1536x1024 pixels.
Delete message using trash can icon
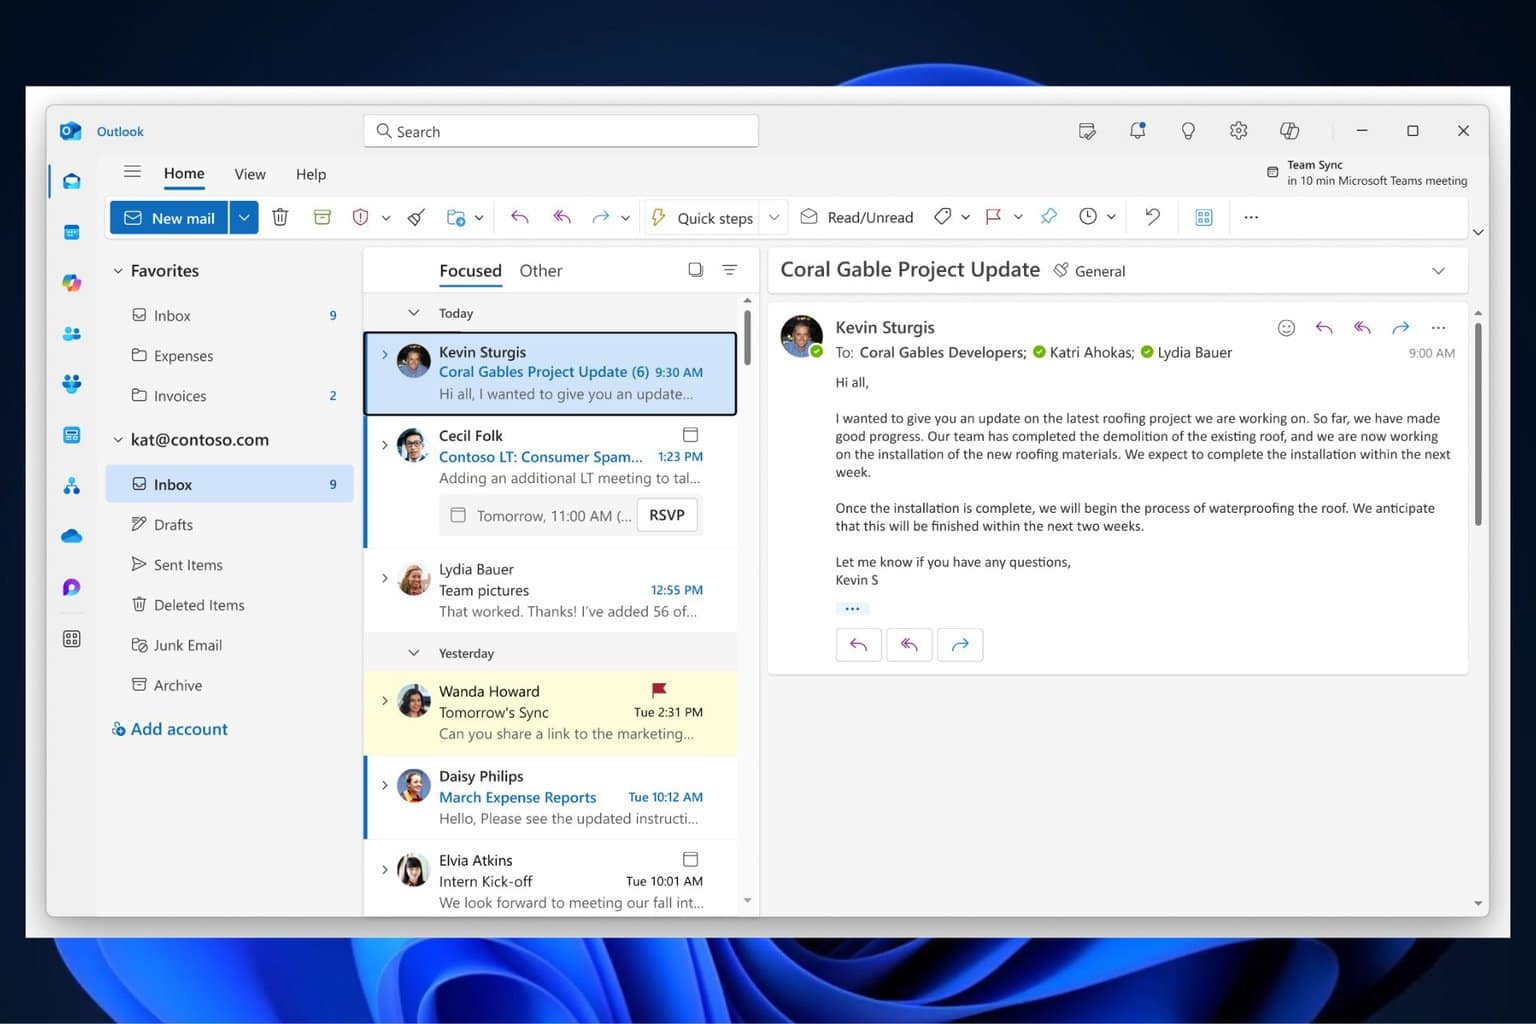(280, 217)
